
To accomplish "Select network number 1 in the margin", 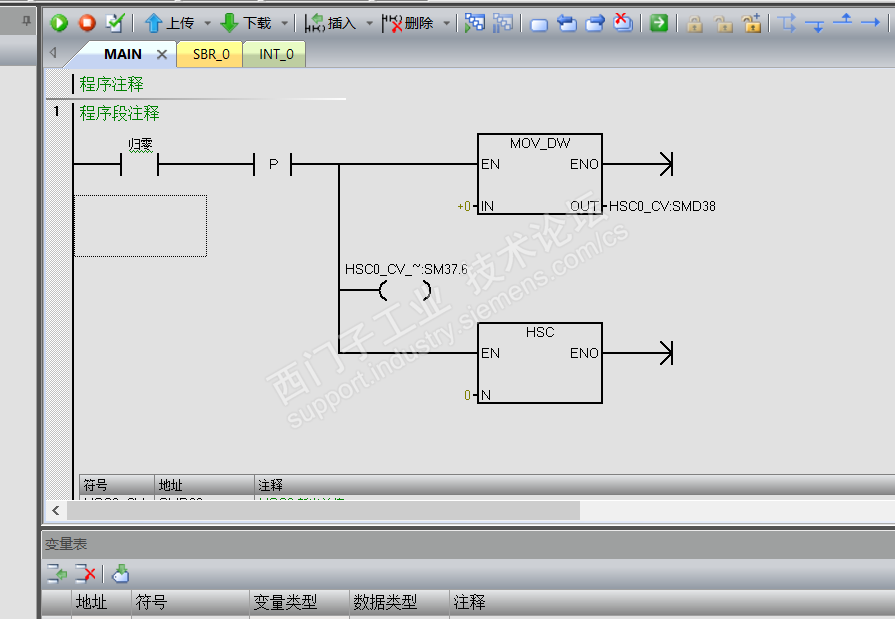I will pyautogui.click(x=57, y=111).
